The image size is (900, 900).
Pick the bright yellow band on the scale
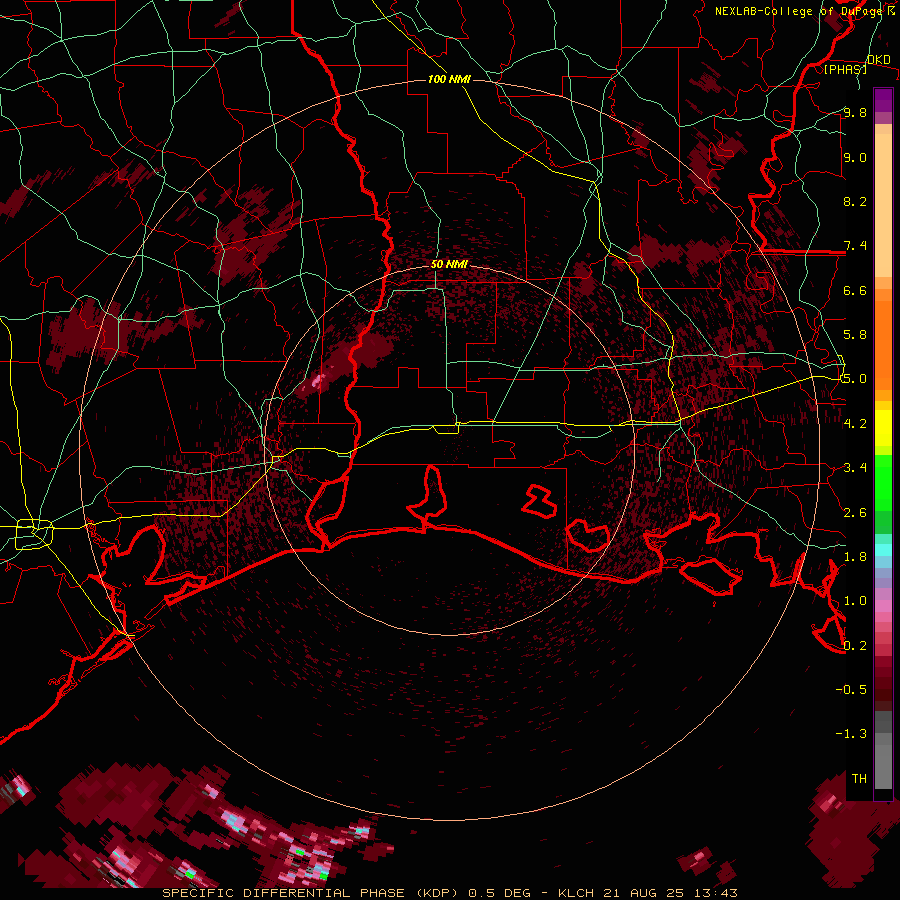(883, 428)
